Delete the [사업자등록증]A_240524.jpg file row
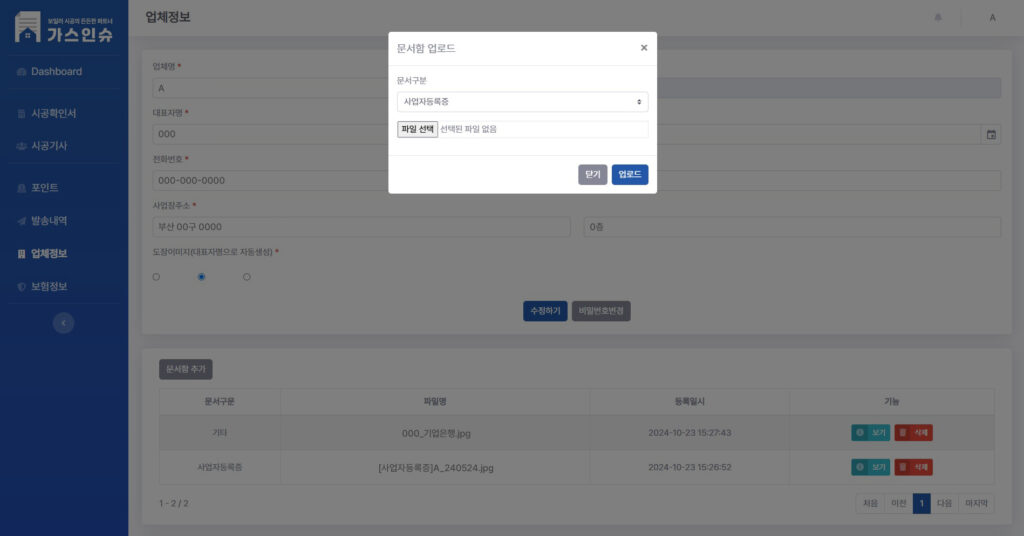The height and width of the screenshot is (536, 1024). [913, 467]
